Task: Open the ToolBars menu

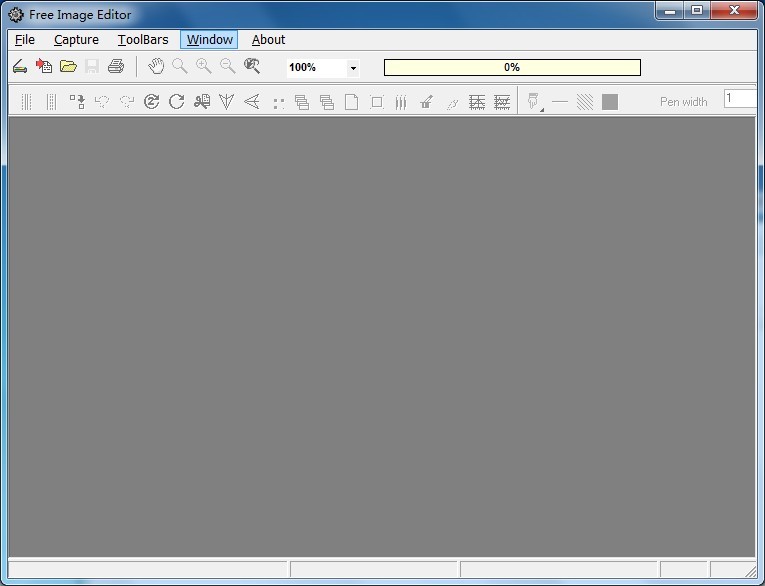Action: point(143,40)
